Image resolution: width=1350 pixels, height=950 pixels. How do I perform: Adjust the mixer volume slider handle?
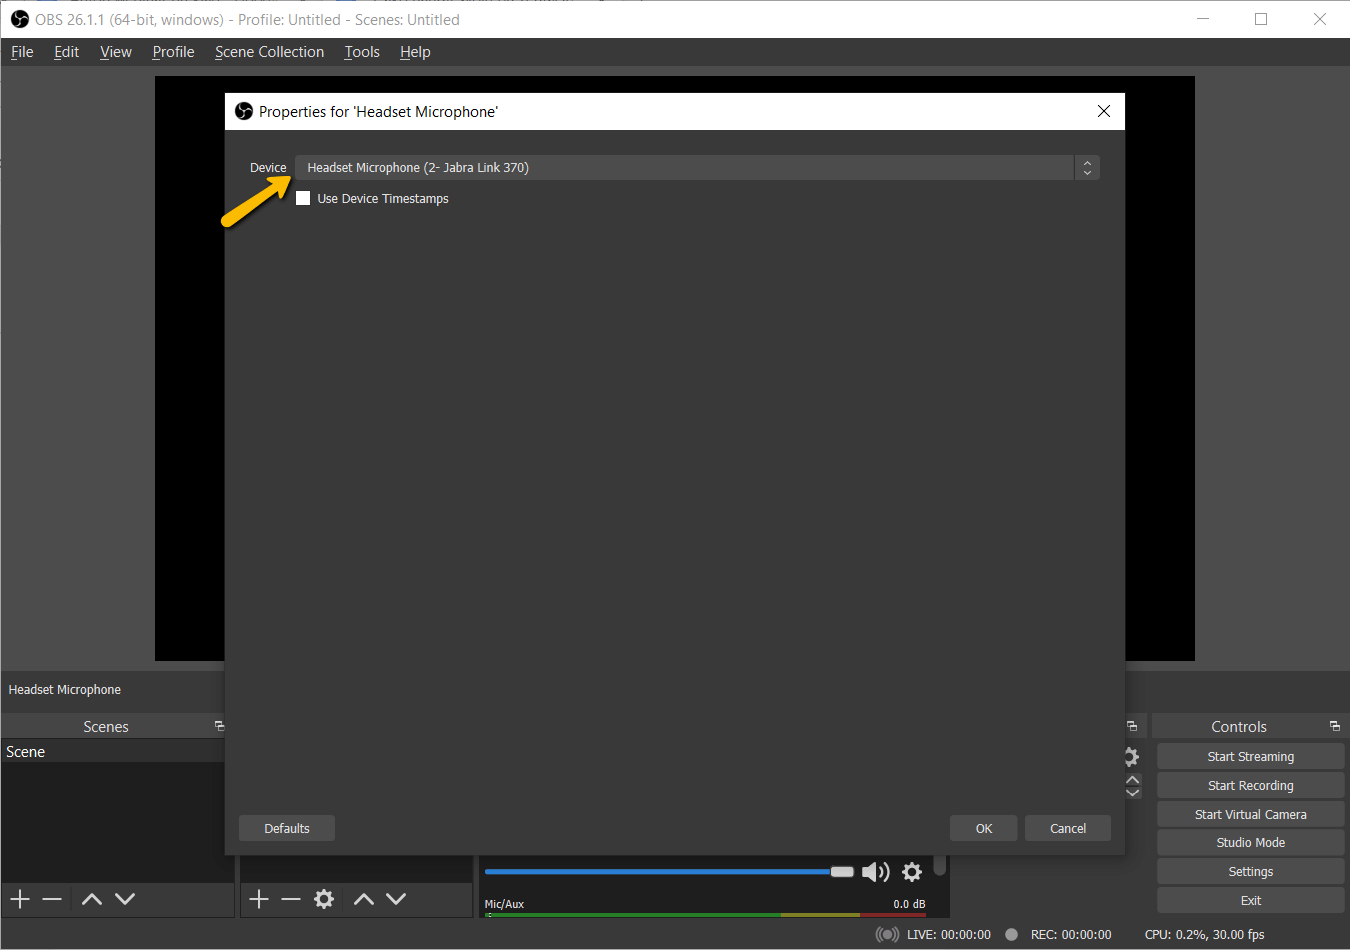click(842, 871)
